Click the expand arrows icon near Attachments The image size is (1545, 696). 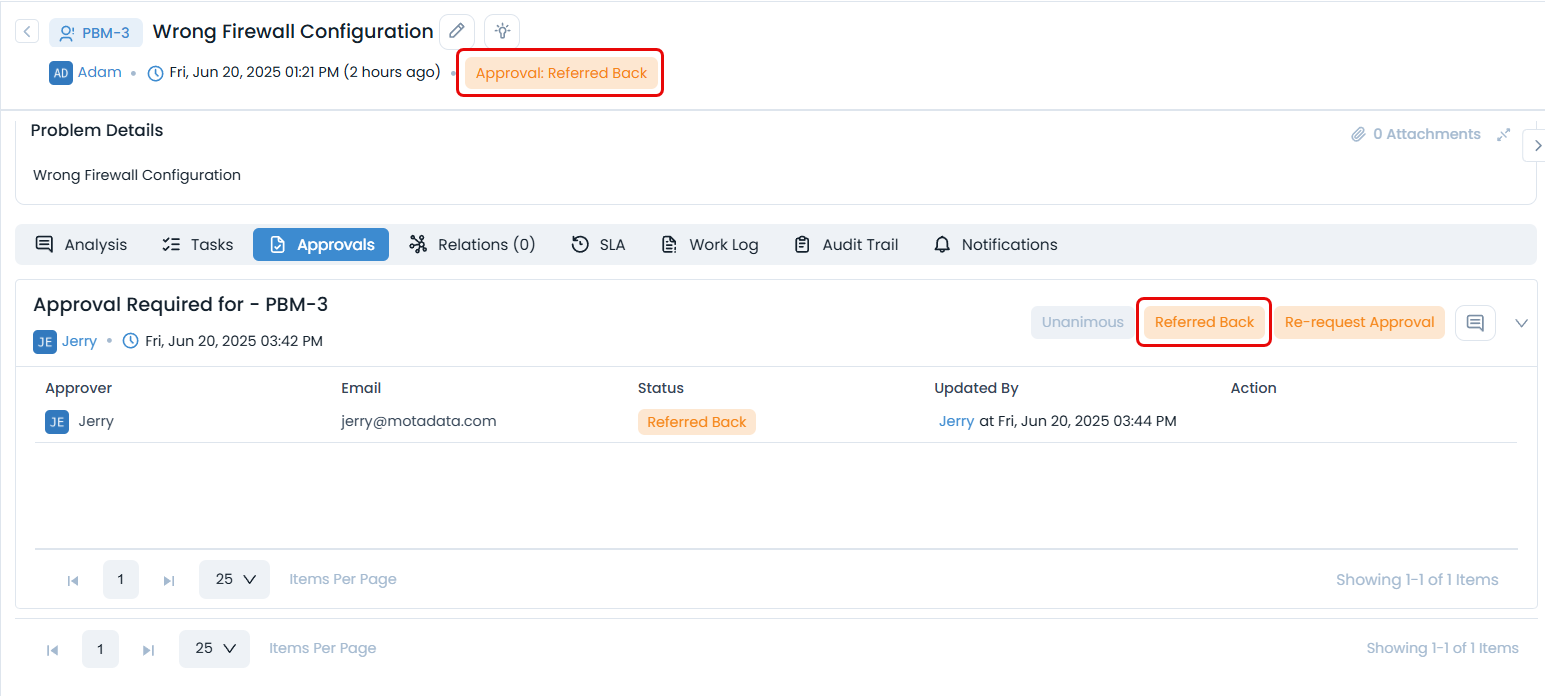click(x=1503, y=133)
